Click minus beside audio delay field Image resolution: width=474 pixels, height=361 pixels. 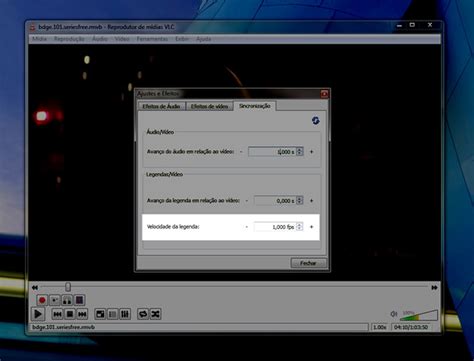241,152
